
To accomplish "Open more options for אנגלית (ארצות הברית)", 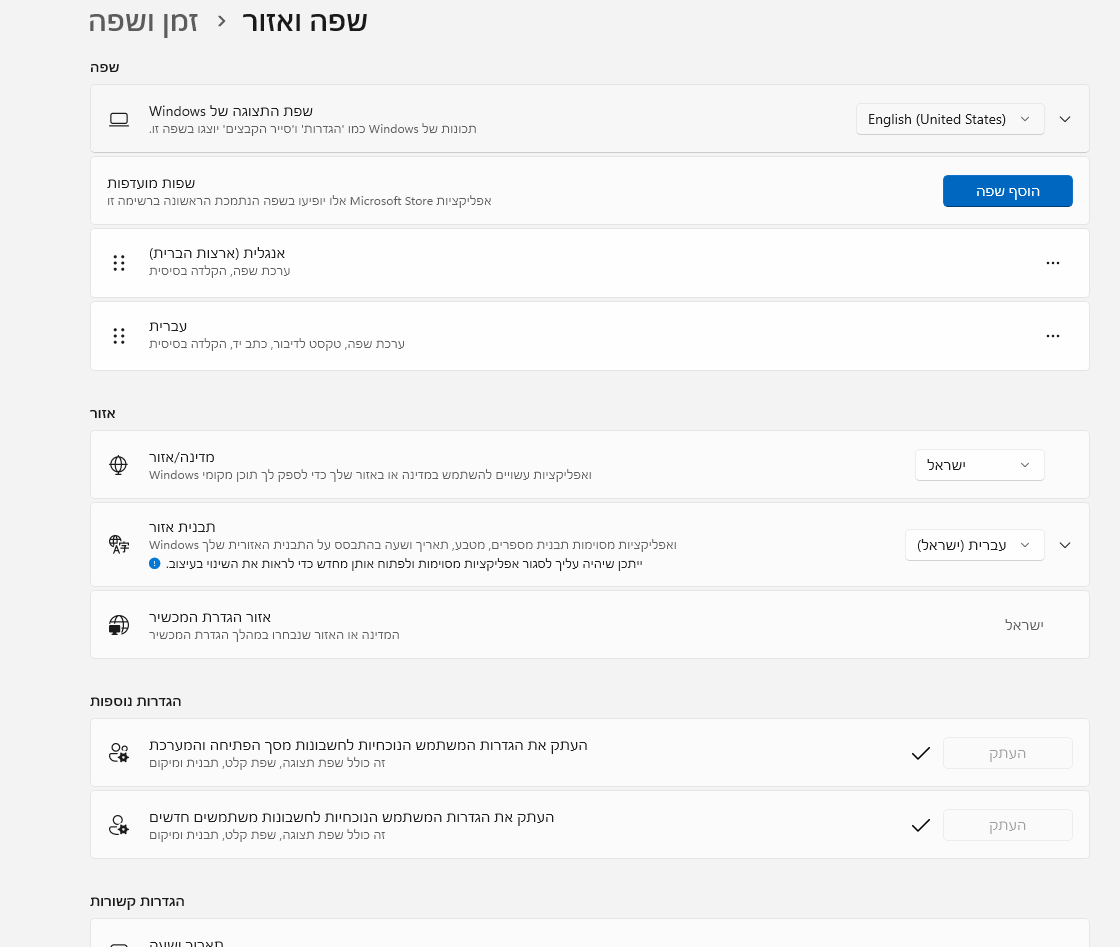I will click(1052, 263).
